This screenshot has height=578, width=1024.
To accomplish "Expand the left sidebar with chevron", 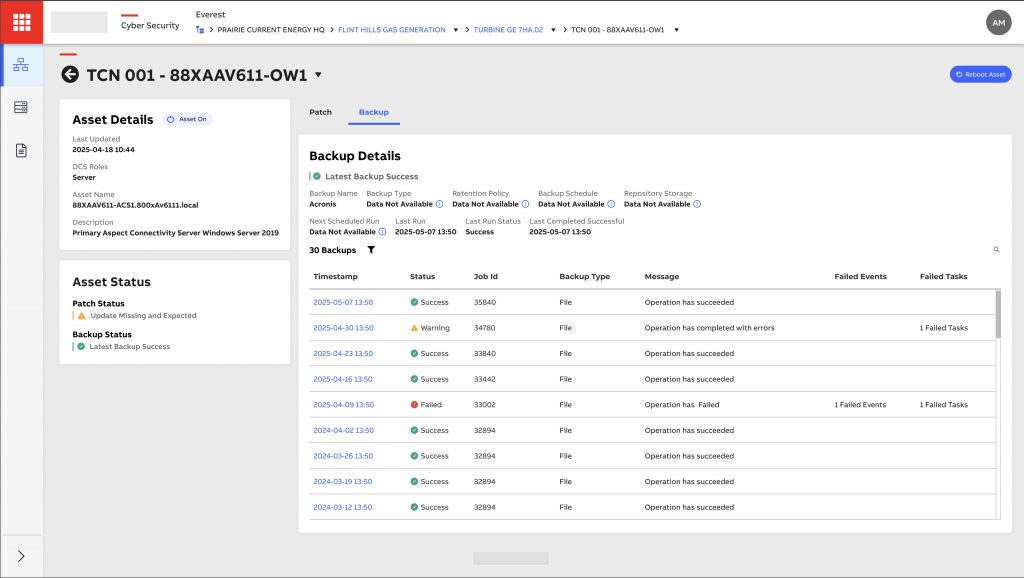I will [x=21, y=556].
